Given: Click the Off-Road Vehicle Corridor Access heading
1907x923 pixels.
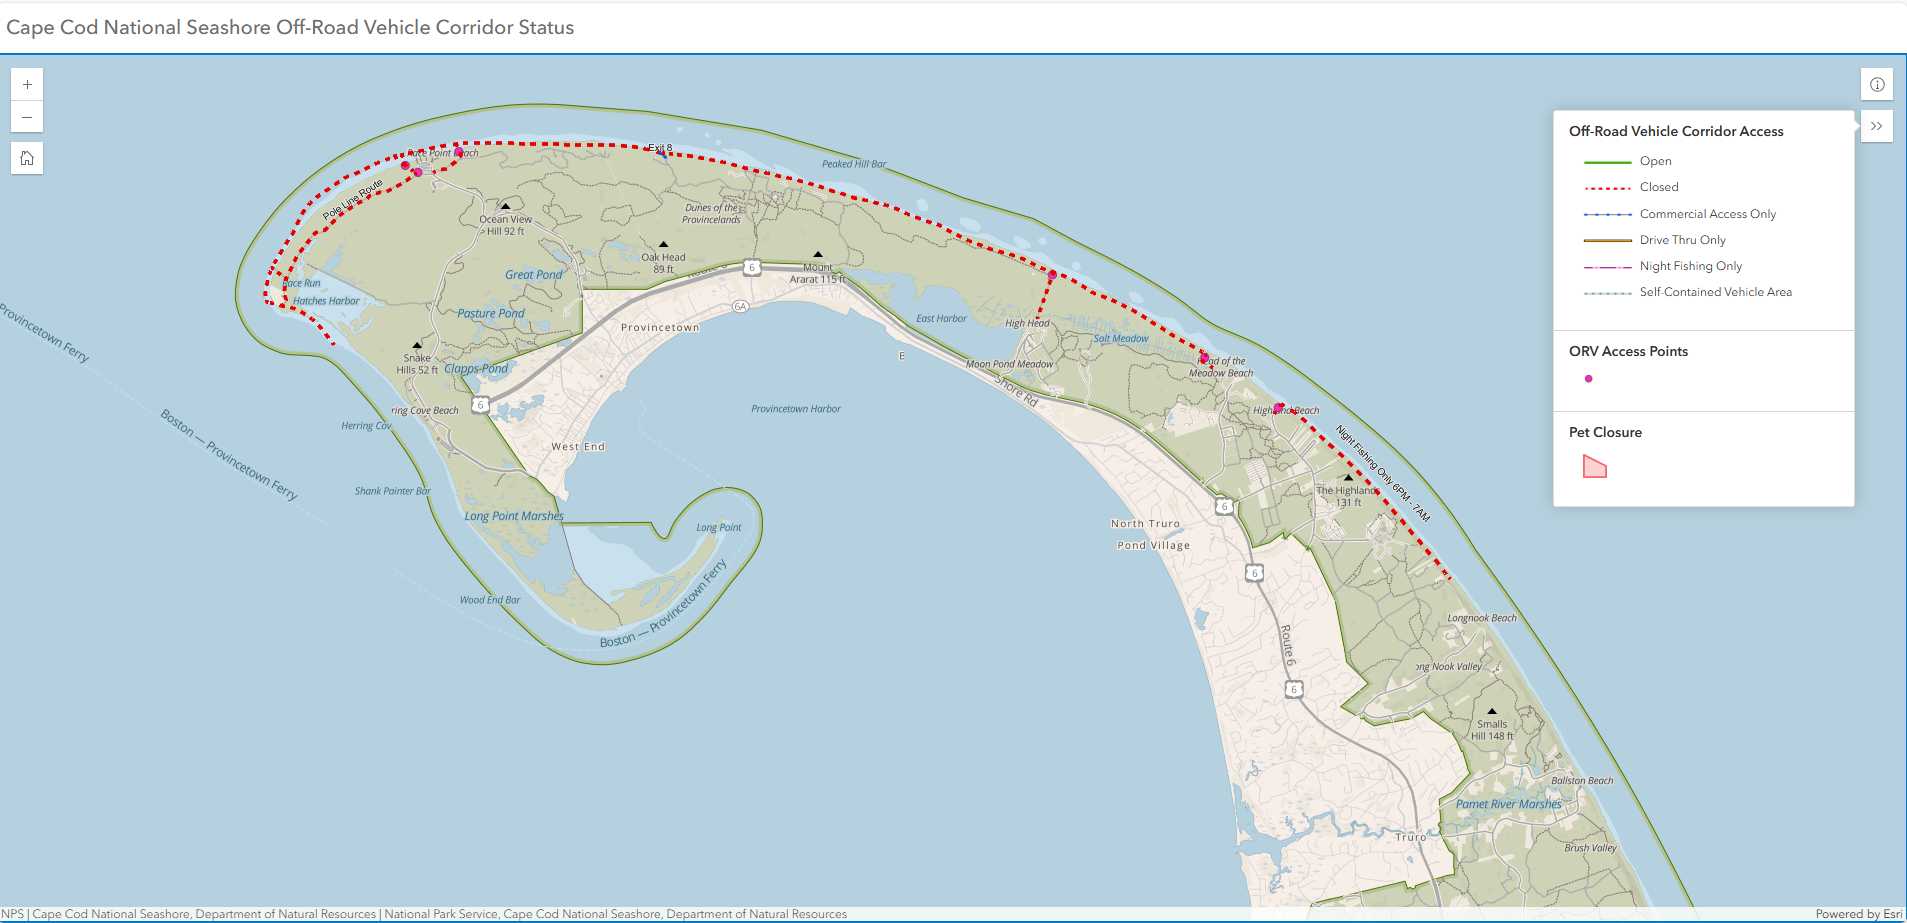Looking at the screenshot, I should [1676, 131].
